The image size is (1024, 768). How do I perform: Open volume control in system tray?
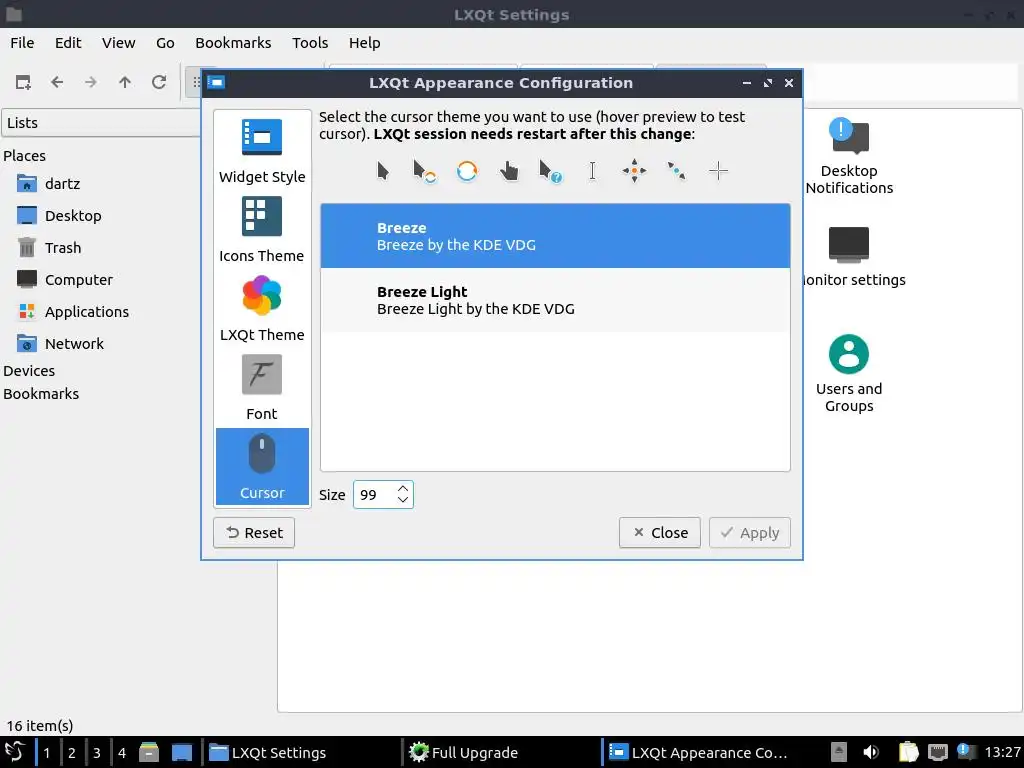pyautogui.click(x=871, y=752)
